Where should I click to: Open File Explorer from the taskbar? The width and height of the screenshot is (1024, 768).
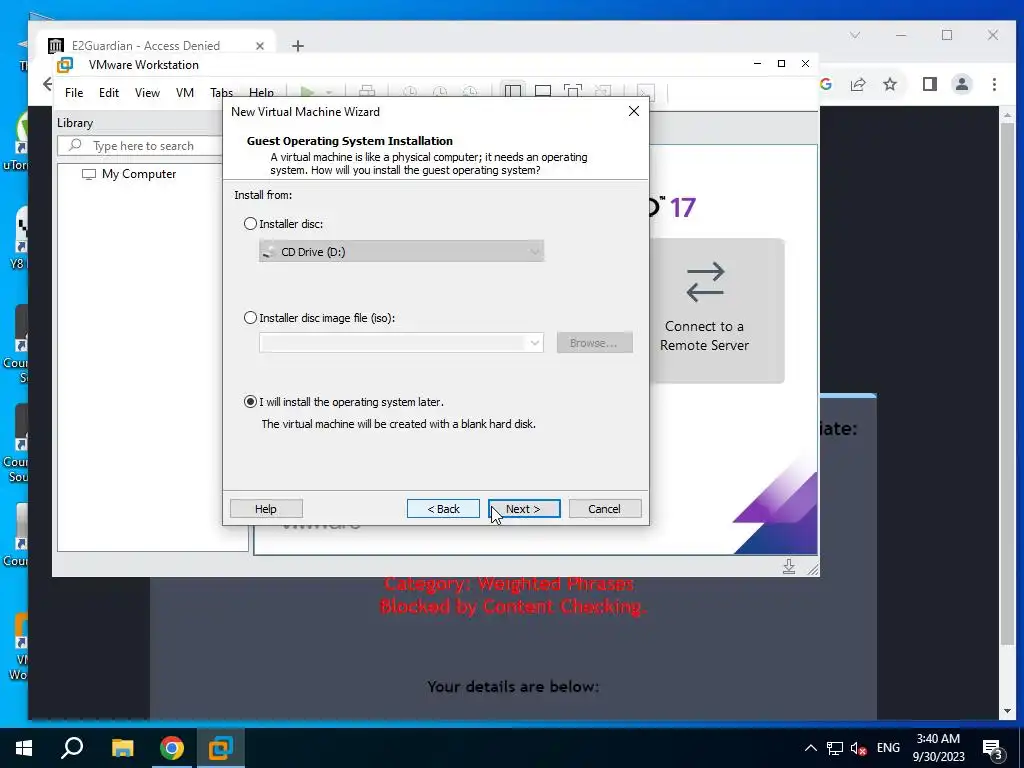[x=122, y=748]
